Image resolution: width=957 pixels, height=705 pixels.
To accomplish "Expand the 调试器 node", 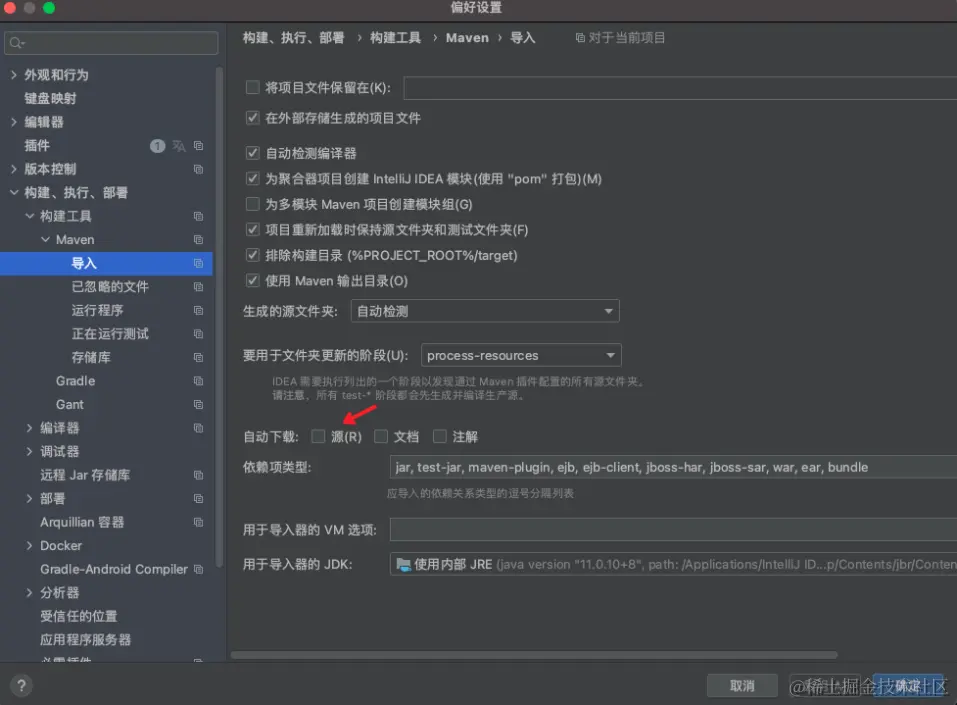I will coord(29,452).
